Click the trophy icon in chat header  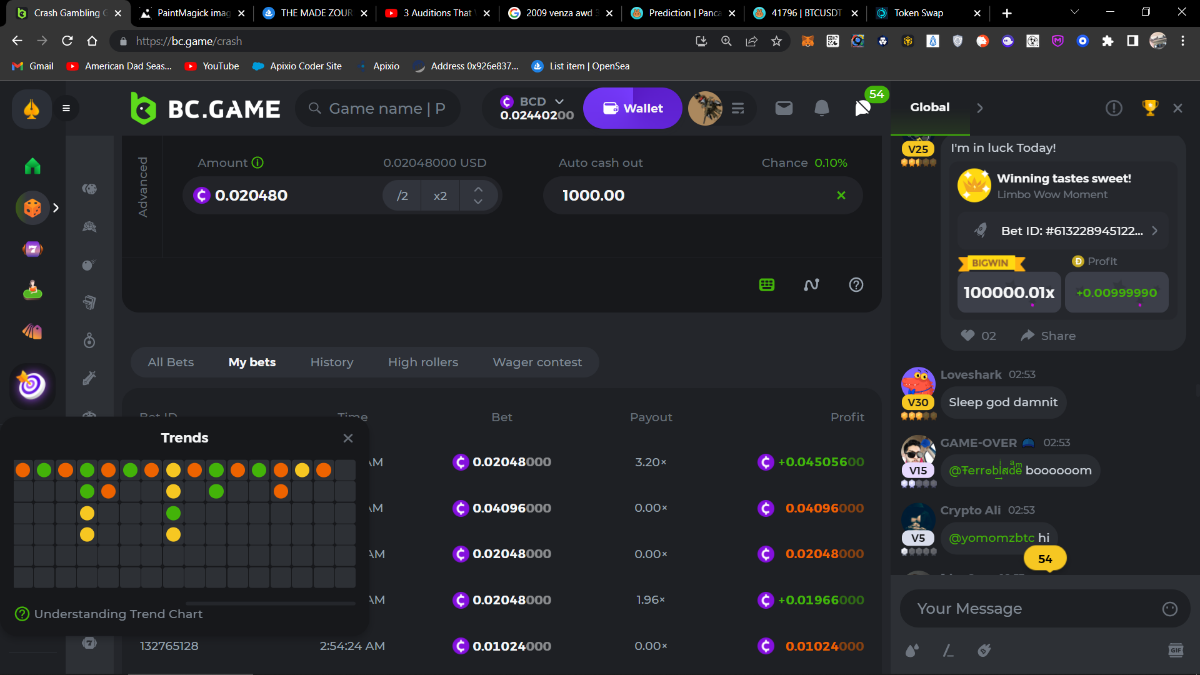[1150, 108]
